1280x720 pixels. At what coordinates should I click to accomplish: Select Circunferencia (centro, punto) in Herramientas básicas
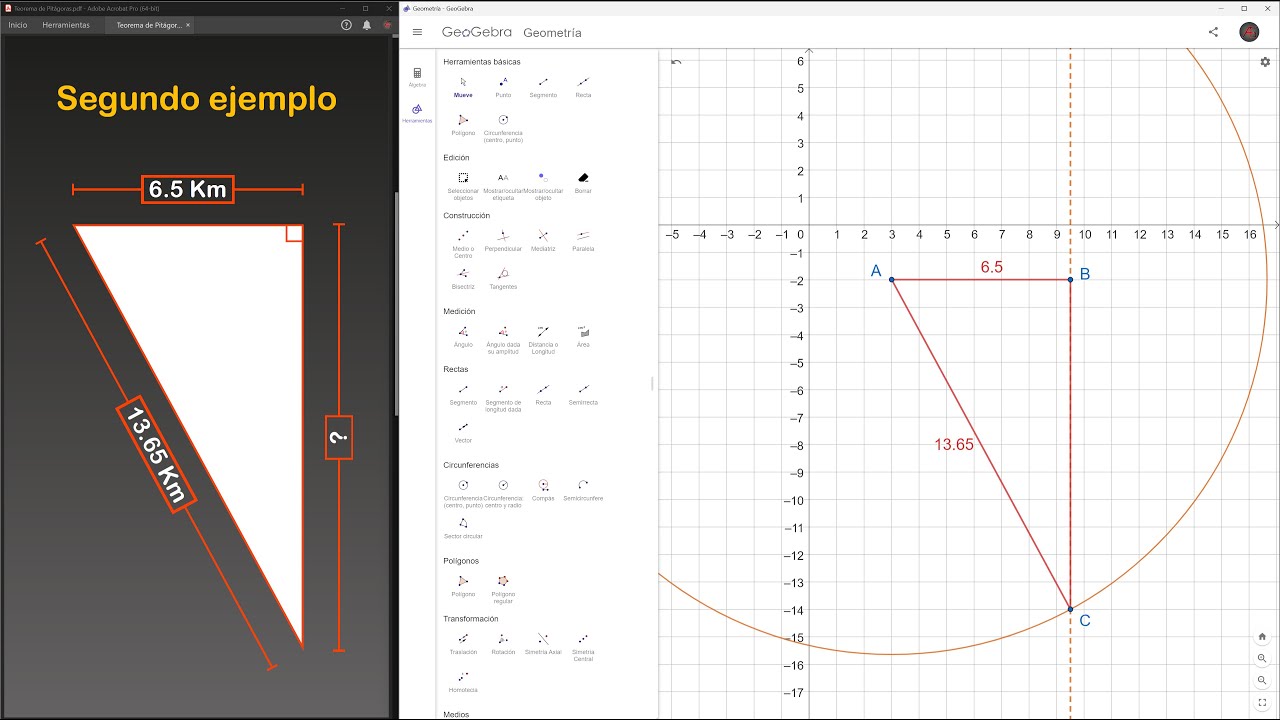(x=503, y=128)
